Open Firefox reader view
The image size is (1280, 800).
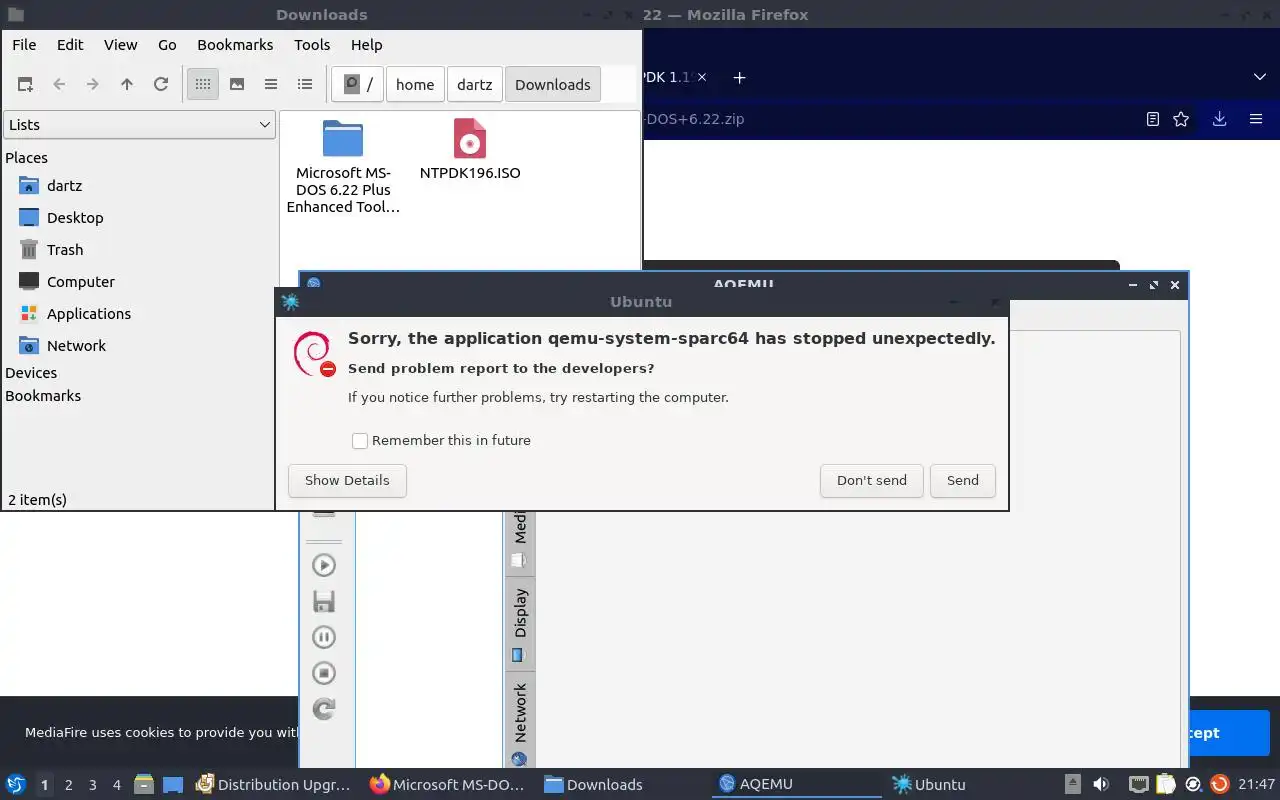click(1153, 119)
